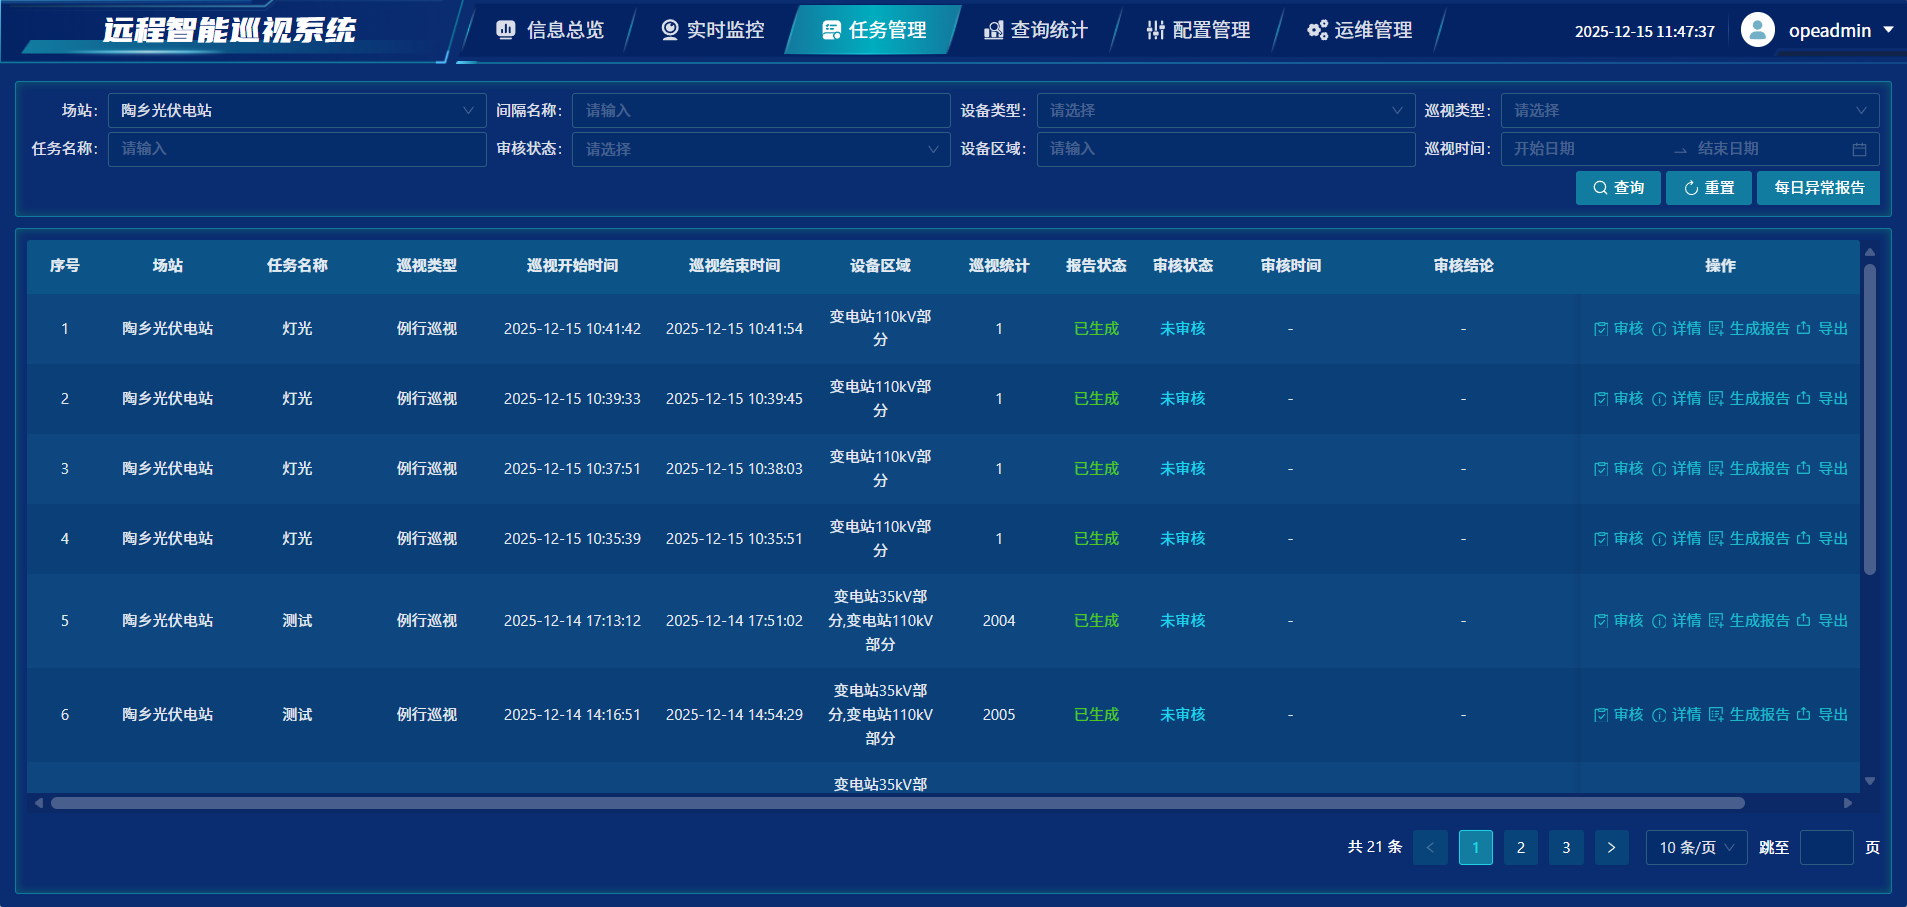Click the 间隔名称 input field
The width and height of the screenshot is (1907, 907).
tap(761, 110)
